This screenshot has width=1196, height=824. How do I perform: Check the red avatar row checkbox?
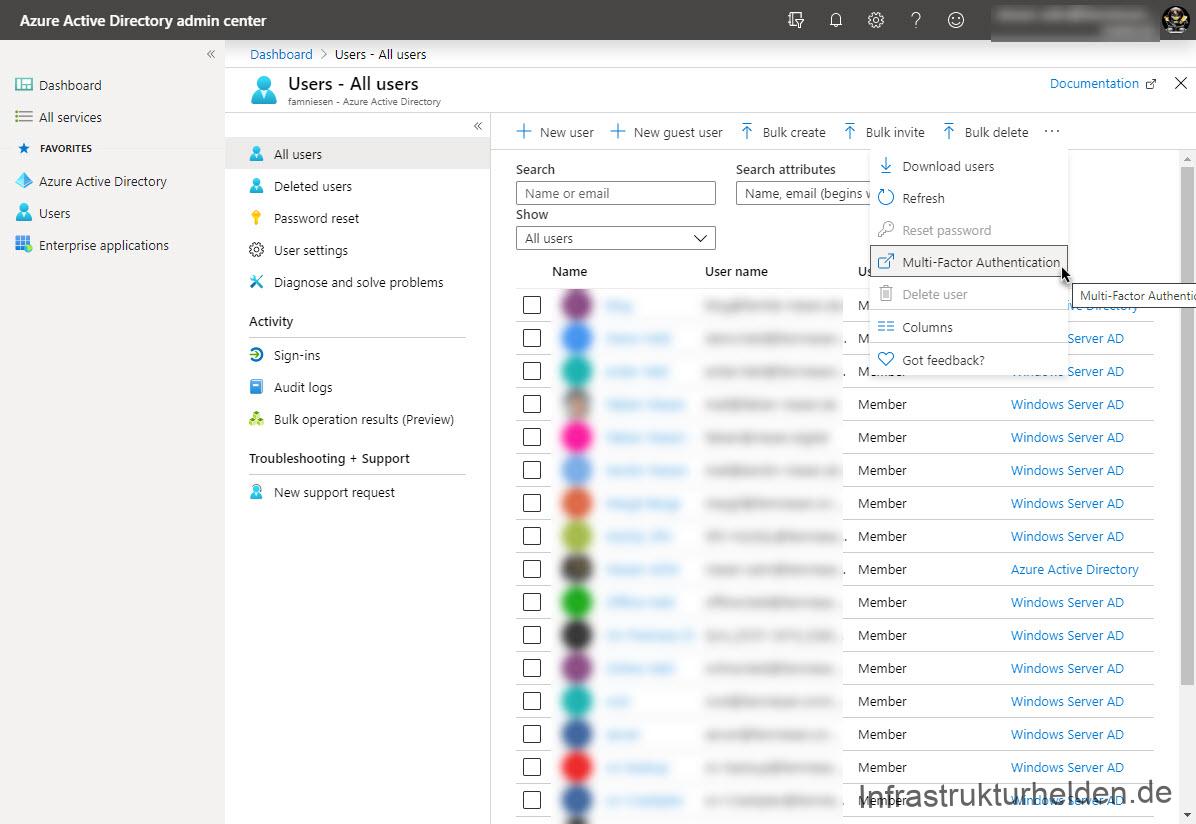point(532,767)
